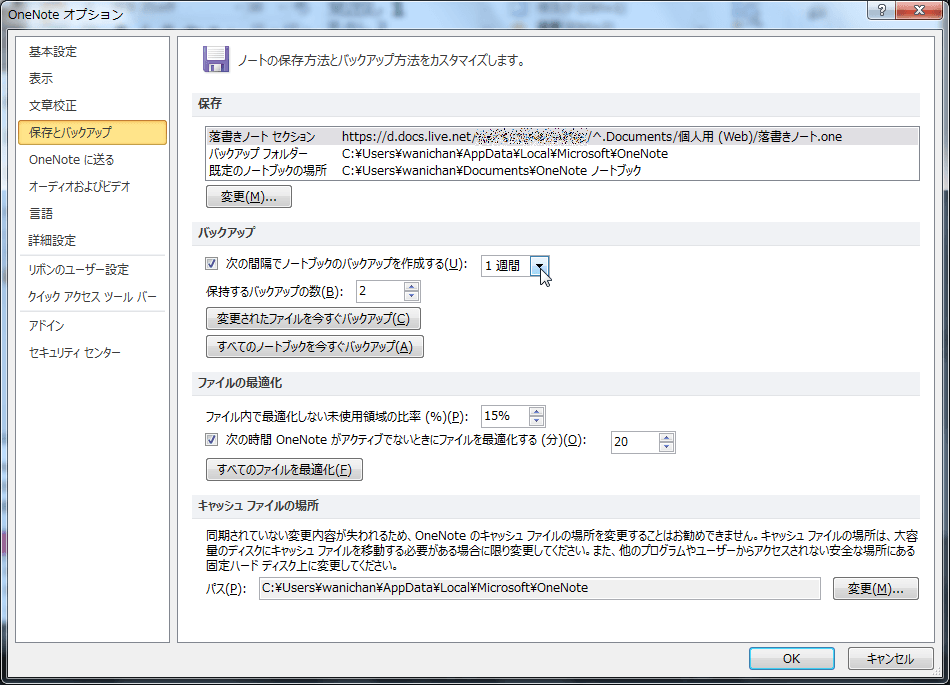Close the OneNote オプション dialog
This screenshot has height=685, width=950.
(x=918, y=10)
